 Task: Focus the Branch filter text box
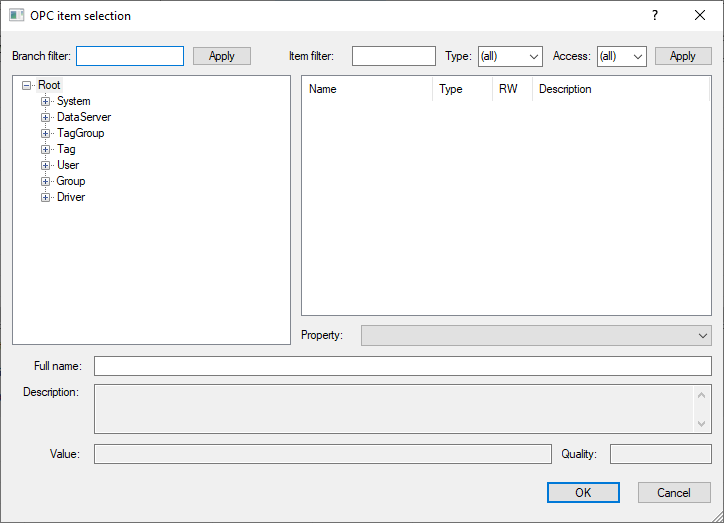pyautogui.click(x=130, y=56)
